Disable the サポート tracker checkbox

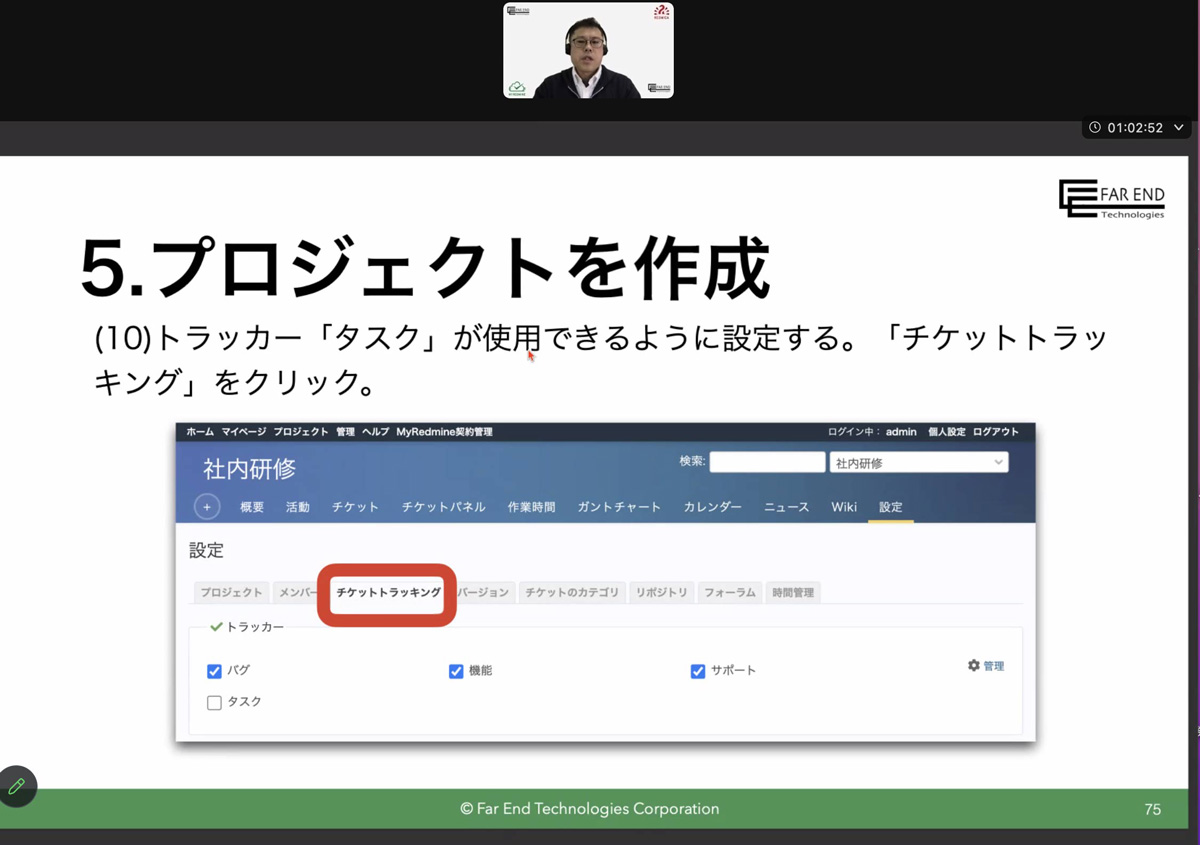click(x=698, y=671)
